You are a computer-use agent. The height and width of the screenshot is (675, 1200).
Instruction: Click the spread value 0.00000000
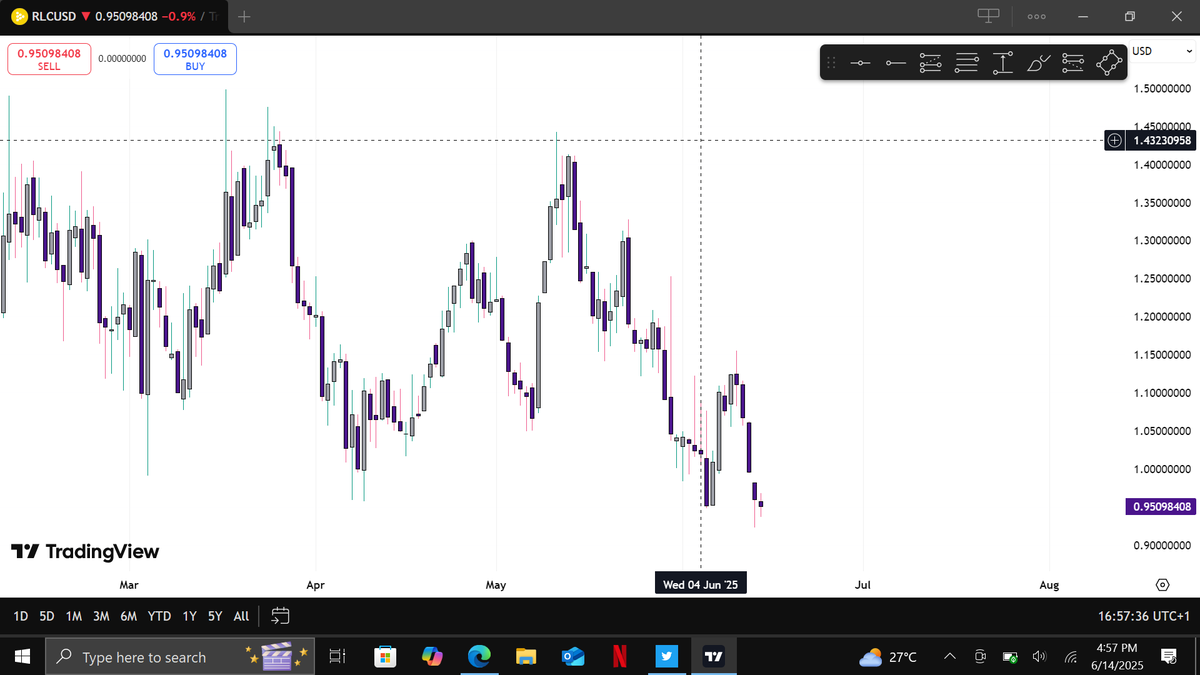(x=122, y=59)
